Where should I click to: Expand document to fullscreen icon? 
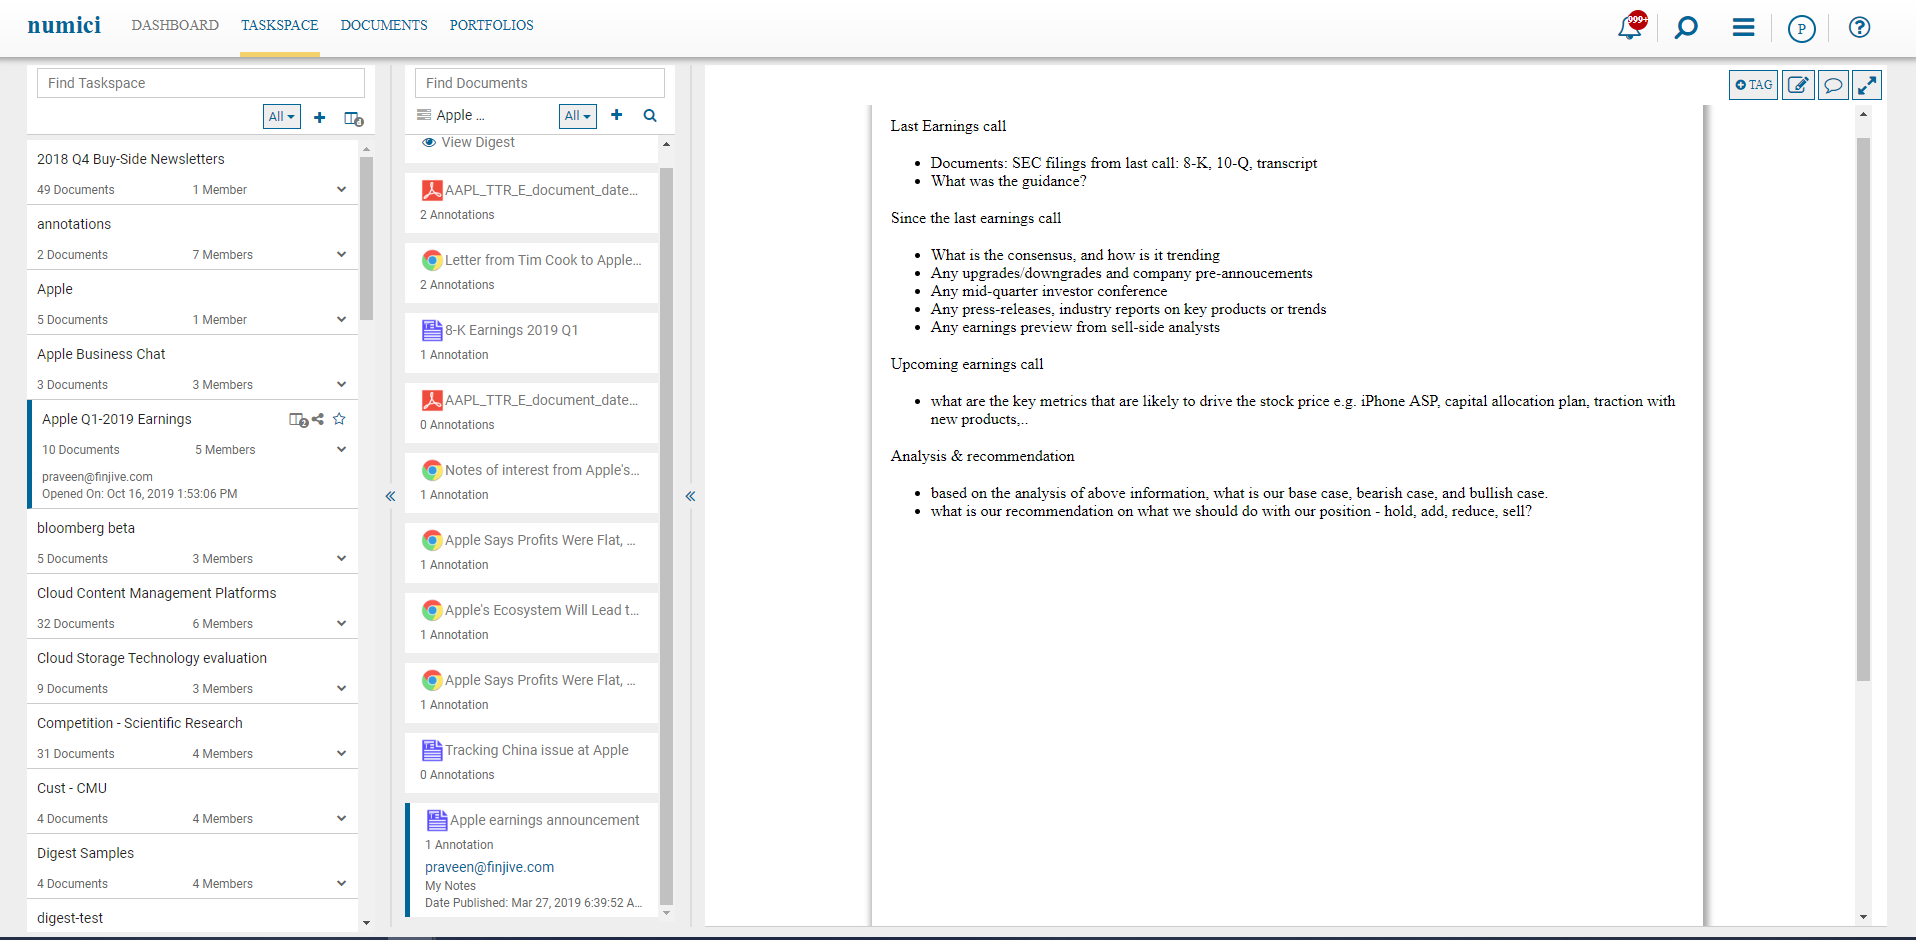pos(1867,85)
